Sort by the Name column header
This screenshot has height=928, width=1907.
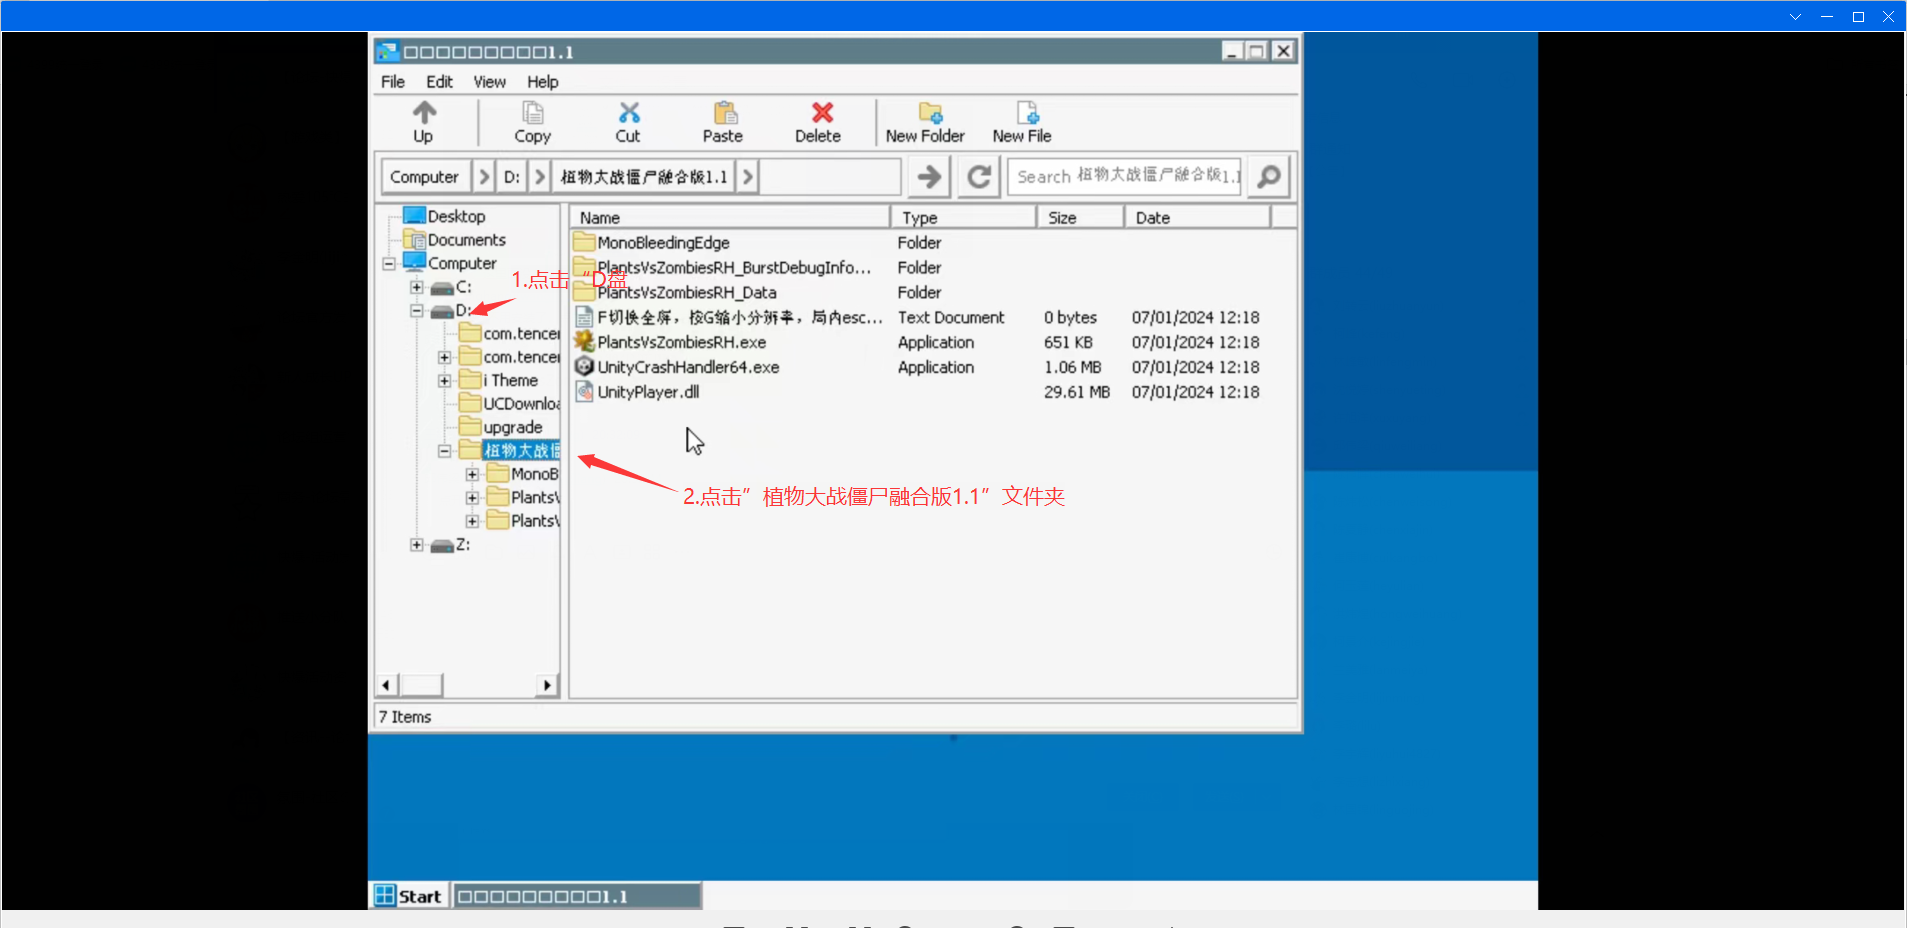[729, 217]
